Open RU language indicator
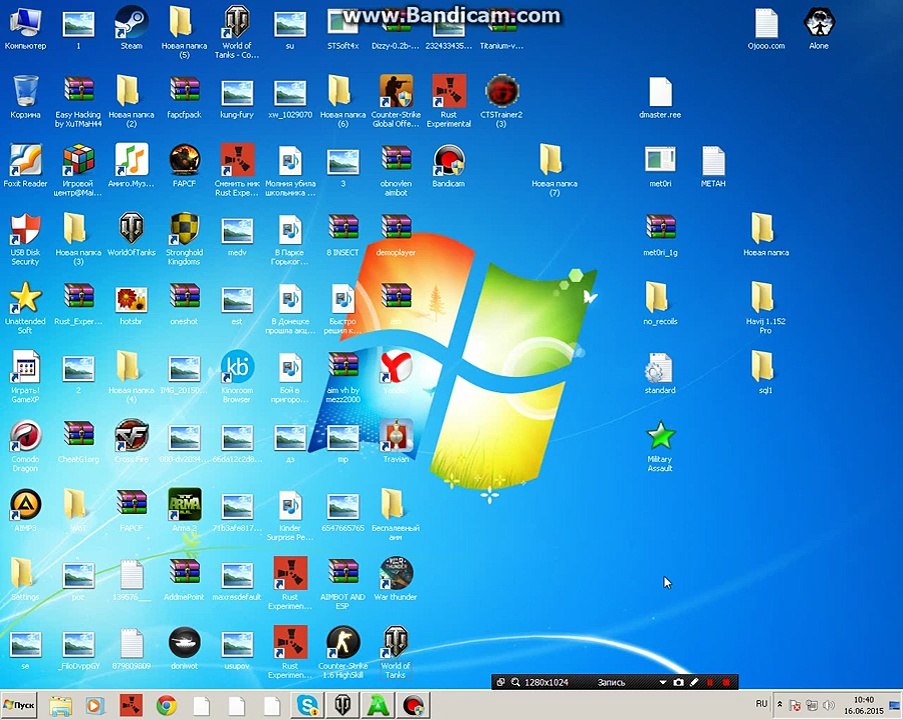The image size is (903, 720). pyautogui.click(x=761, y=704)
